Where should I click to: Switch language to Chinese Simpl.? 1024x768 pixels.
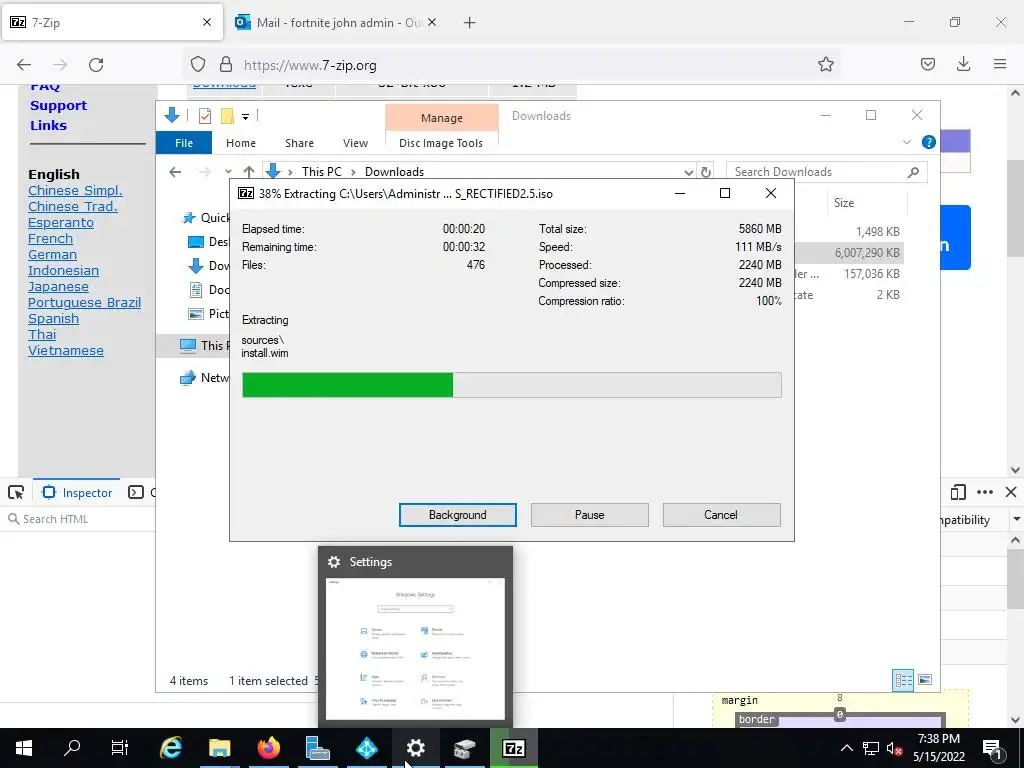75,191
